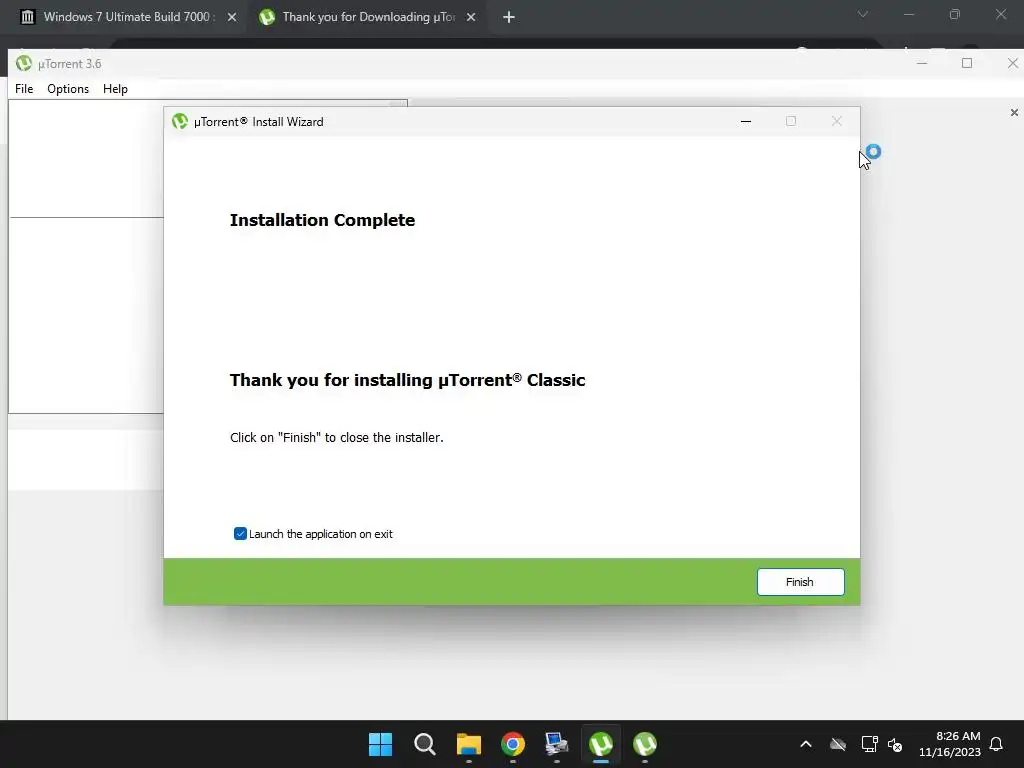Click the muted volume tray icon
Screen dimensions: 1024x768
pyautogui.click(x=895, y=744)
